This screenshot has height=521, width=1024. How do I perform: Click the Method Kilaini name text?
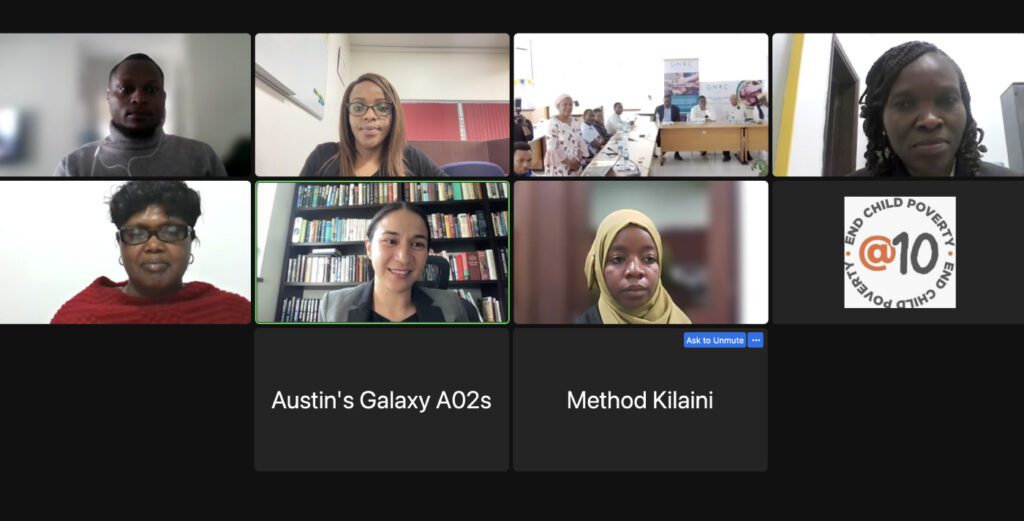pos(640,400)
